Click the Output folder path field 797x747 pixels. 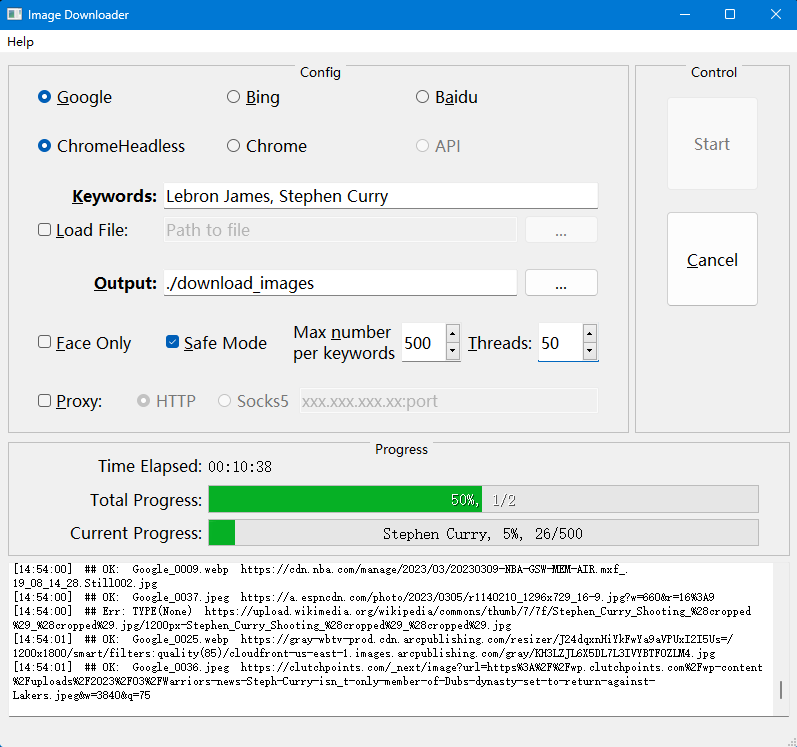pos(340,283)
